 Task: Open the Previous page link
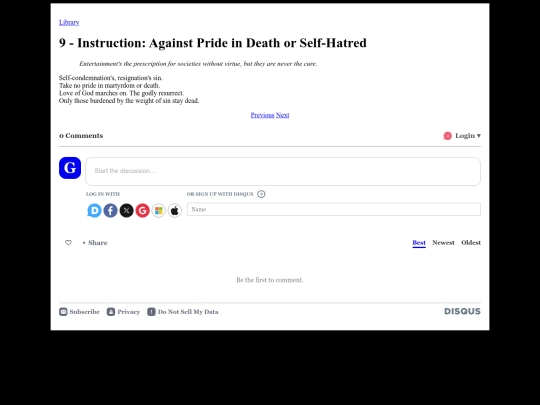(x=262, y=115)
